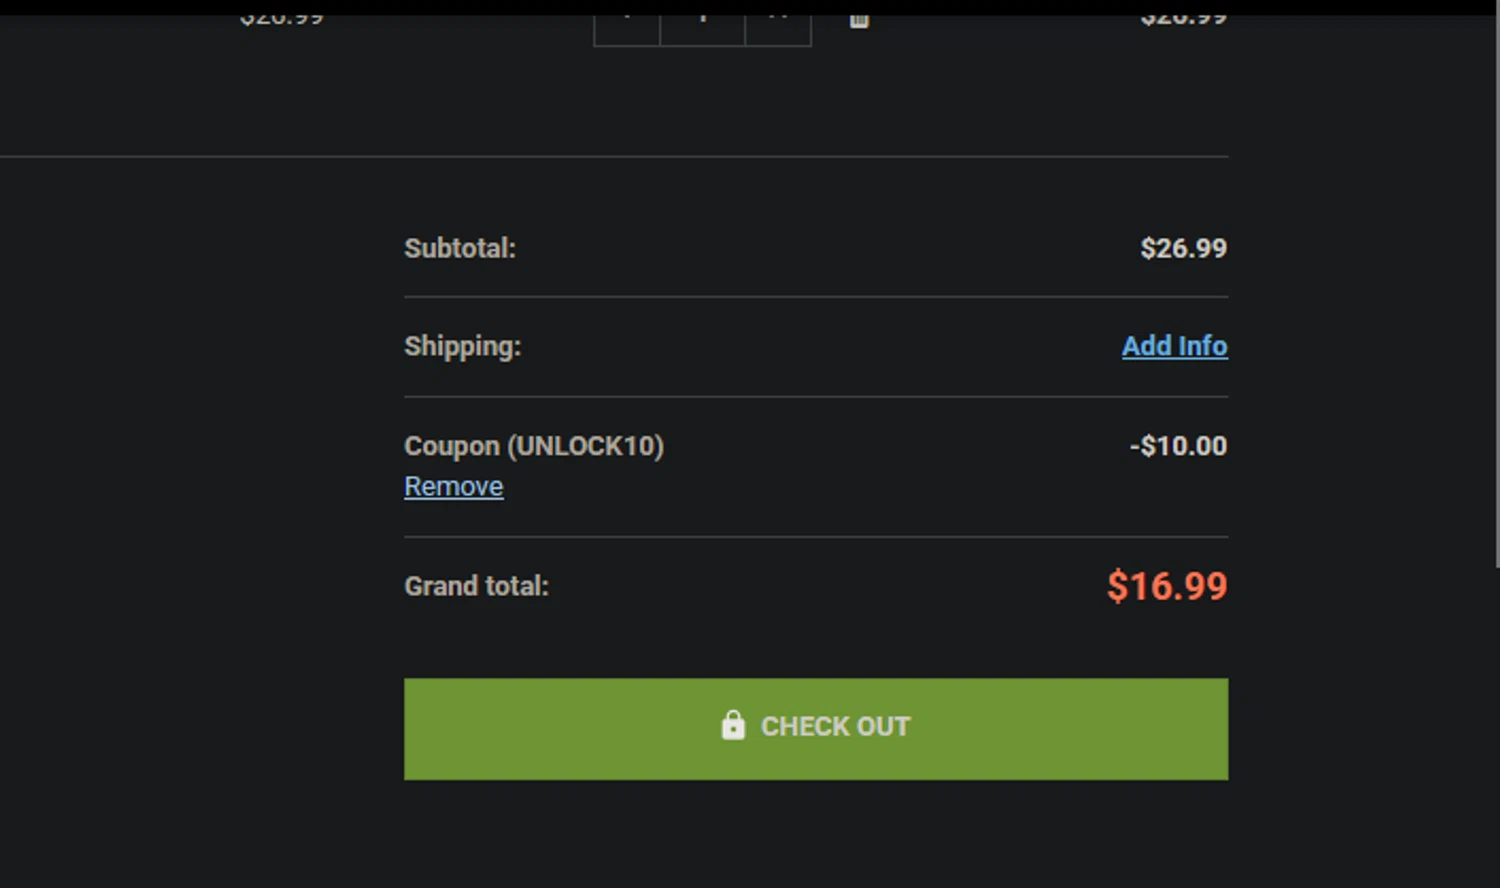Click the line total price above Subtotal

pos(1184,19)
